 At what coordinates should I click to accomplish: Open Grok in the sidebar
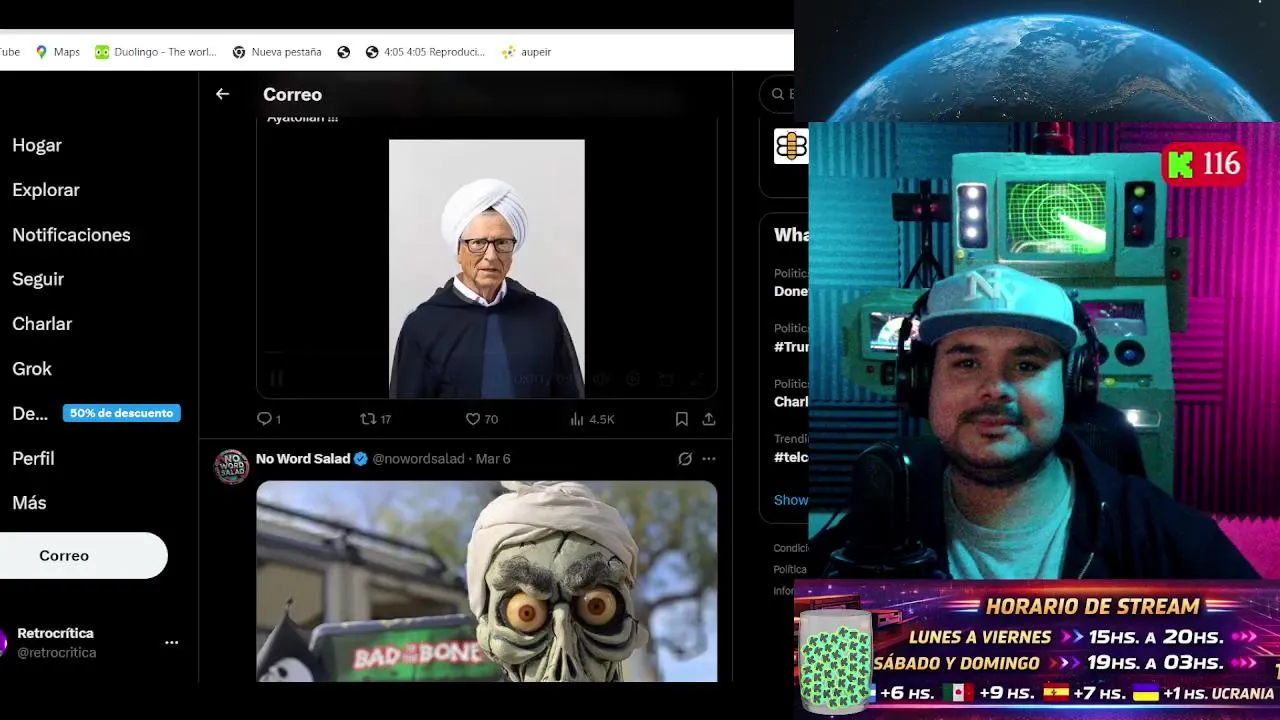[x=32, y=369]
